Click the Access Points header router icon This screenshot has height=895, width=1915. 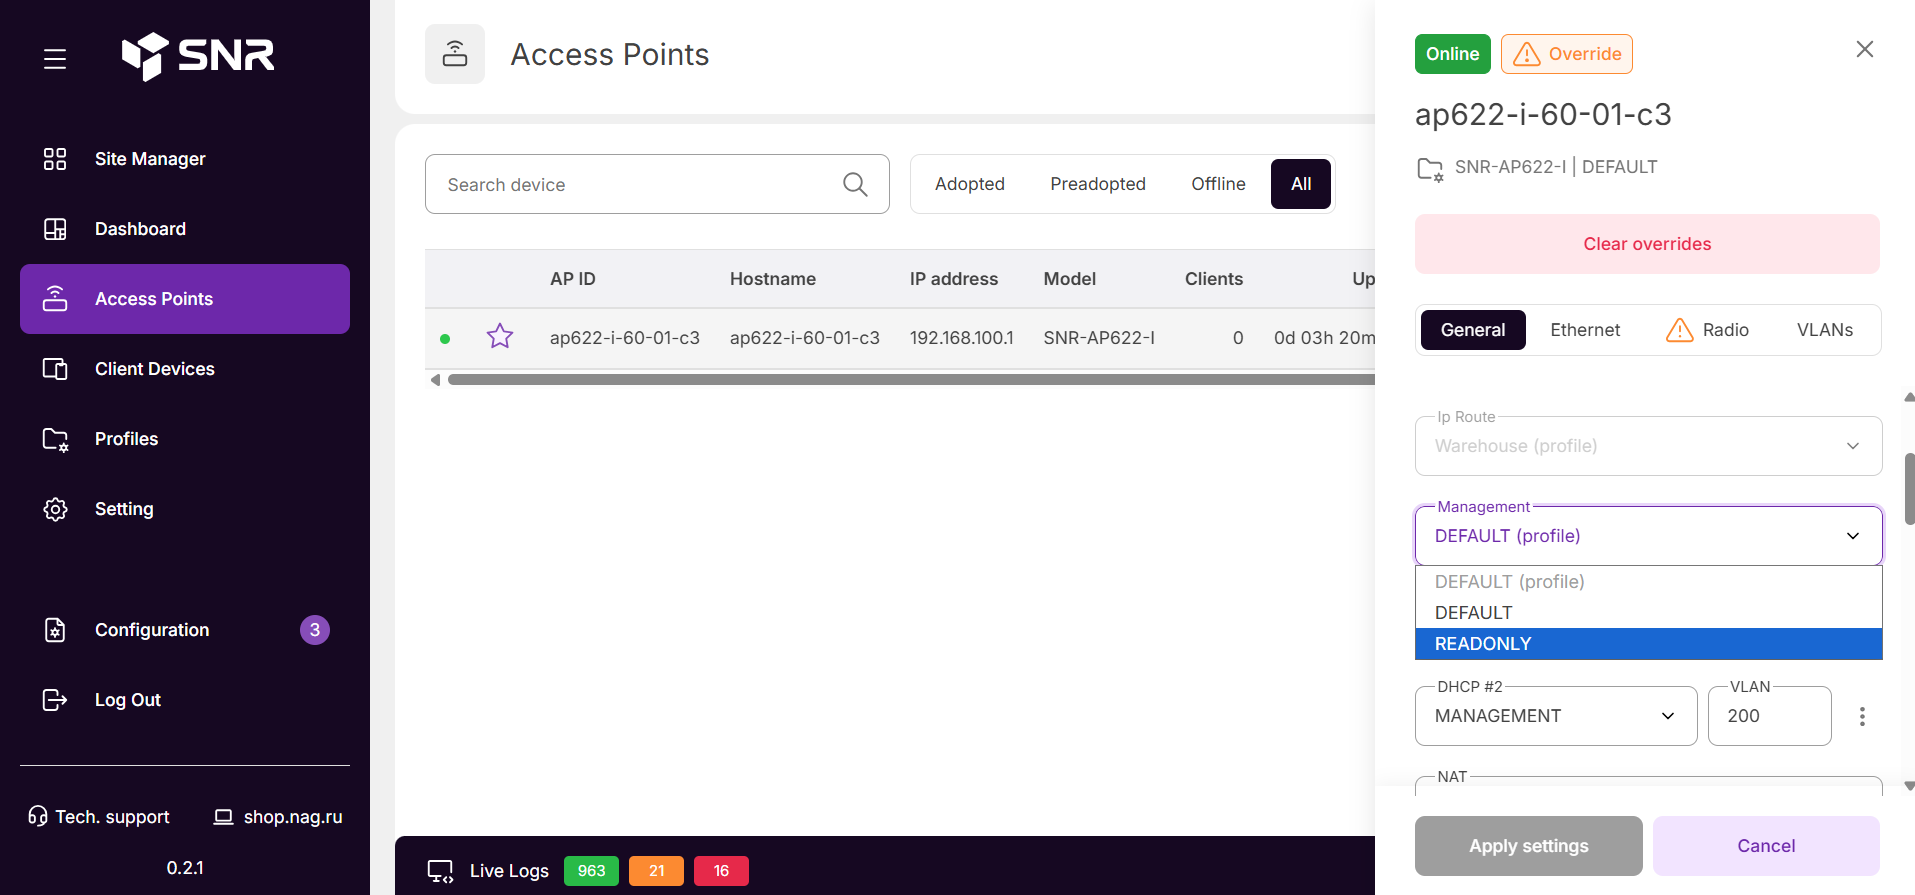coord(455,54)
